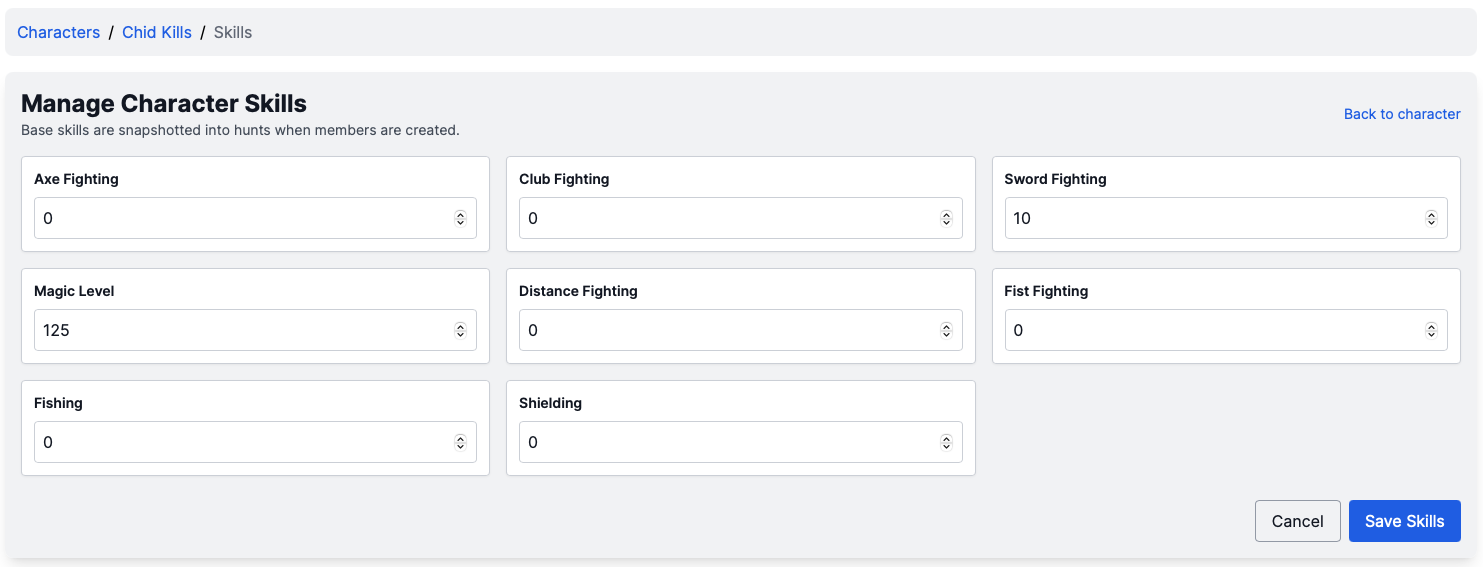Click inside the Fishing number field
Screen dimensions: 1483x567
240,442
